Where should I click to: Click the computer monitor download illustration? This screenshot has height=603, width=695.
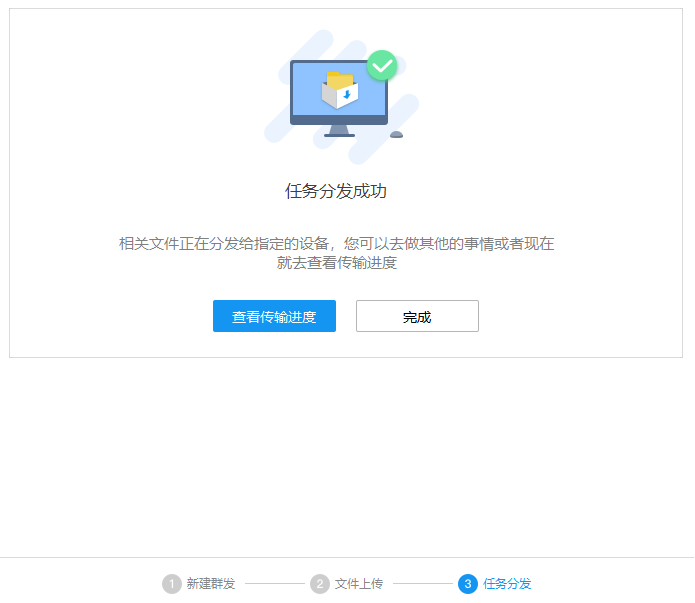(339, 98)
